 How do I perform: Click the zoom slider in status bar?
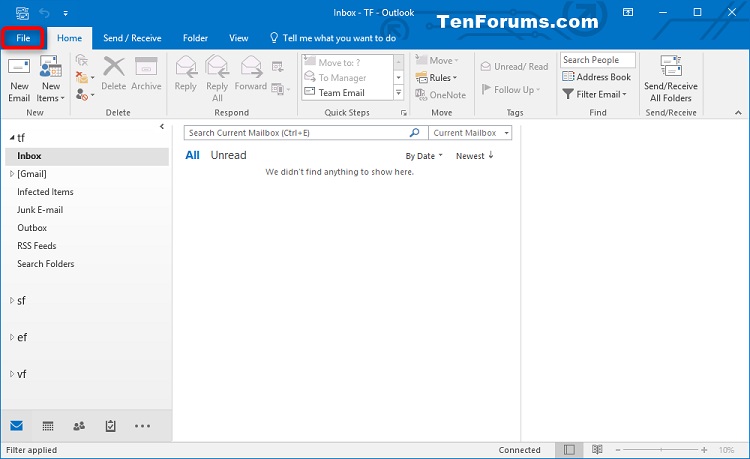tap(661, 450)
